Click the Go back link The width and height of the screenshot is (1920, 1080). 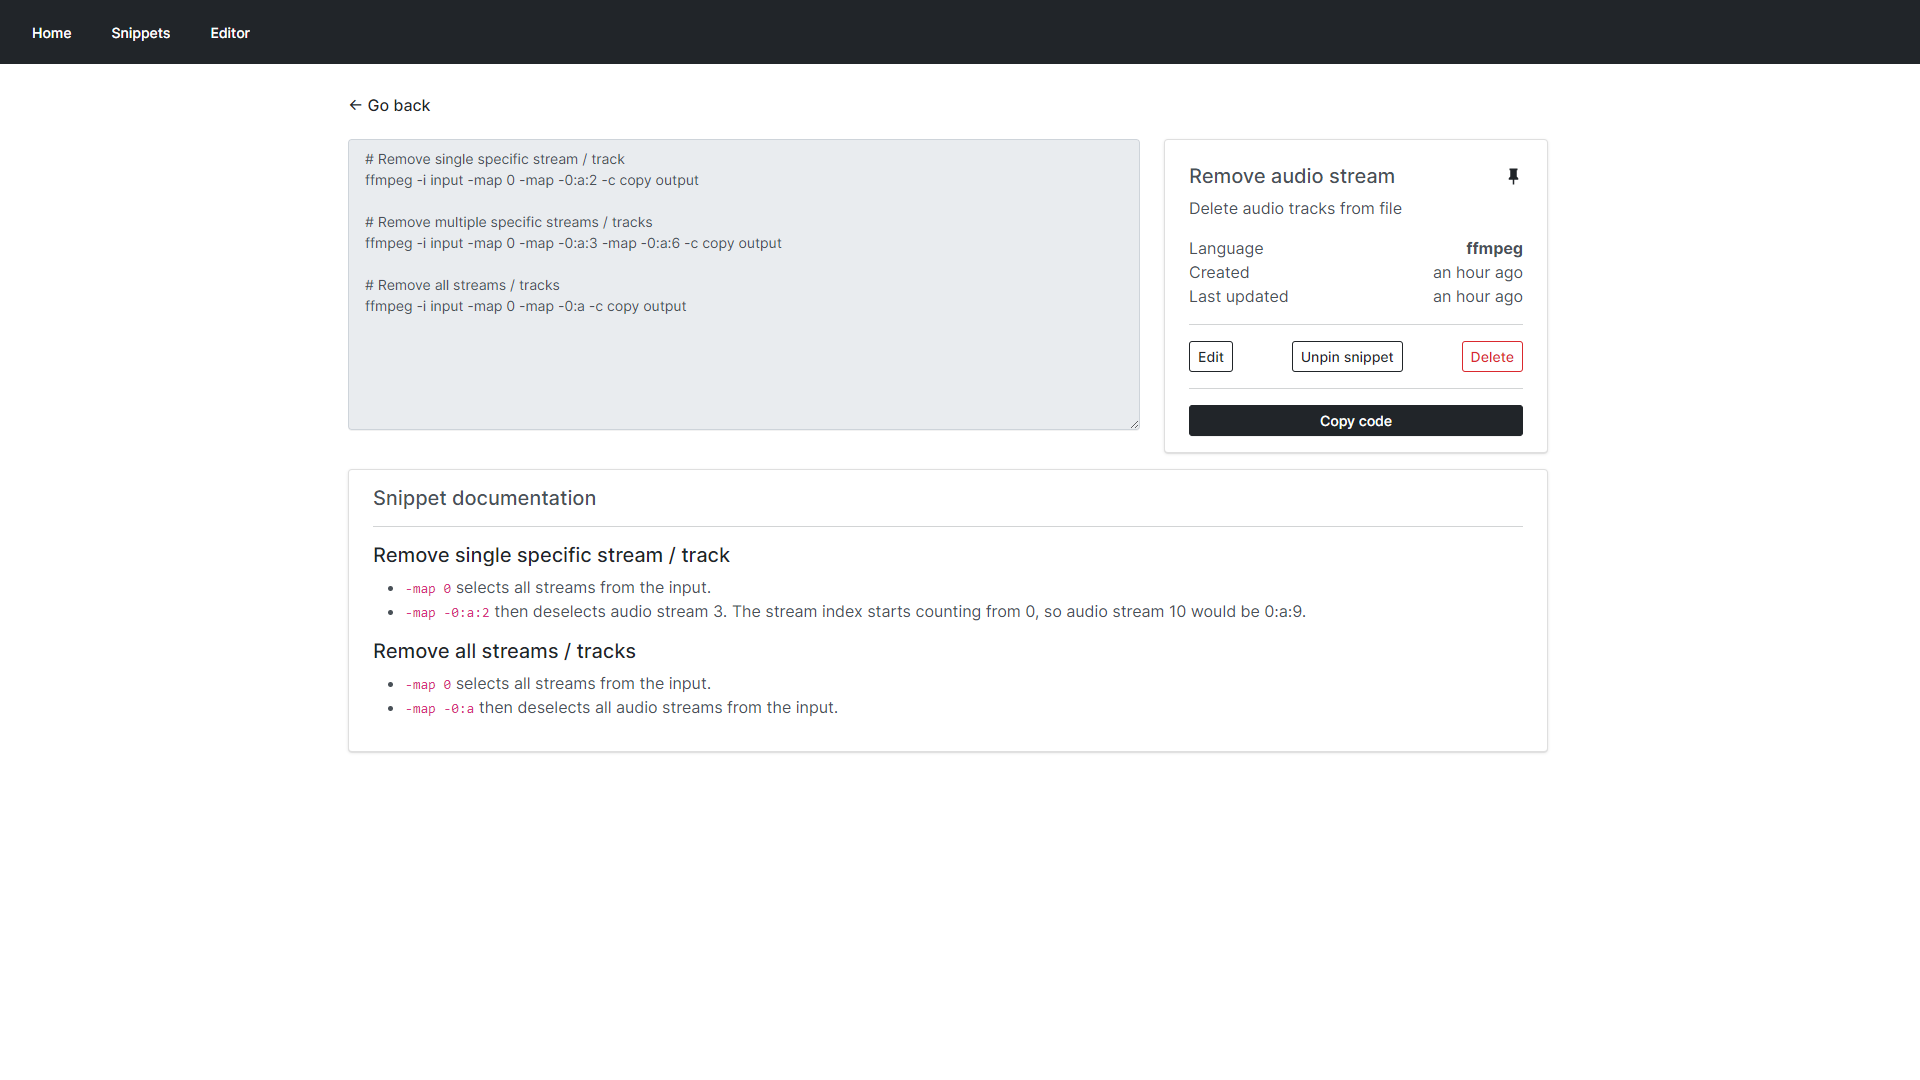[x=398, y=105]
